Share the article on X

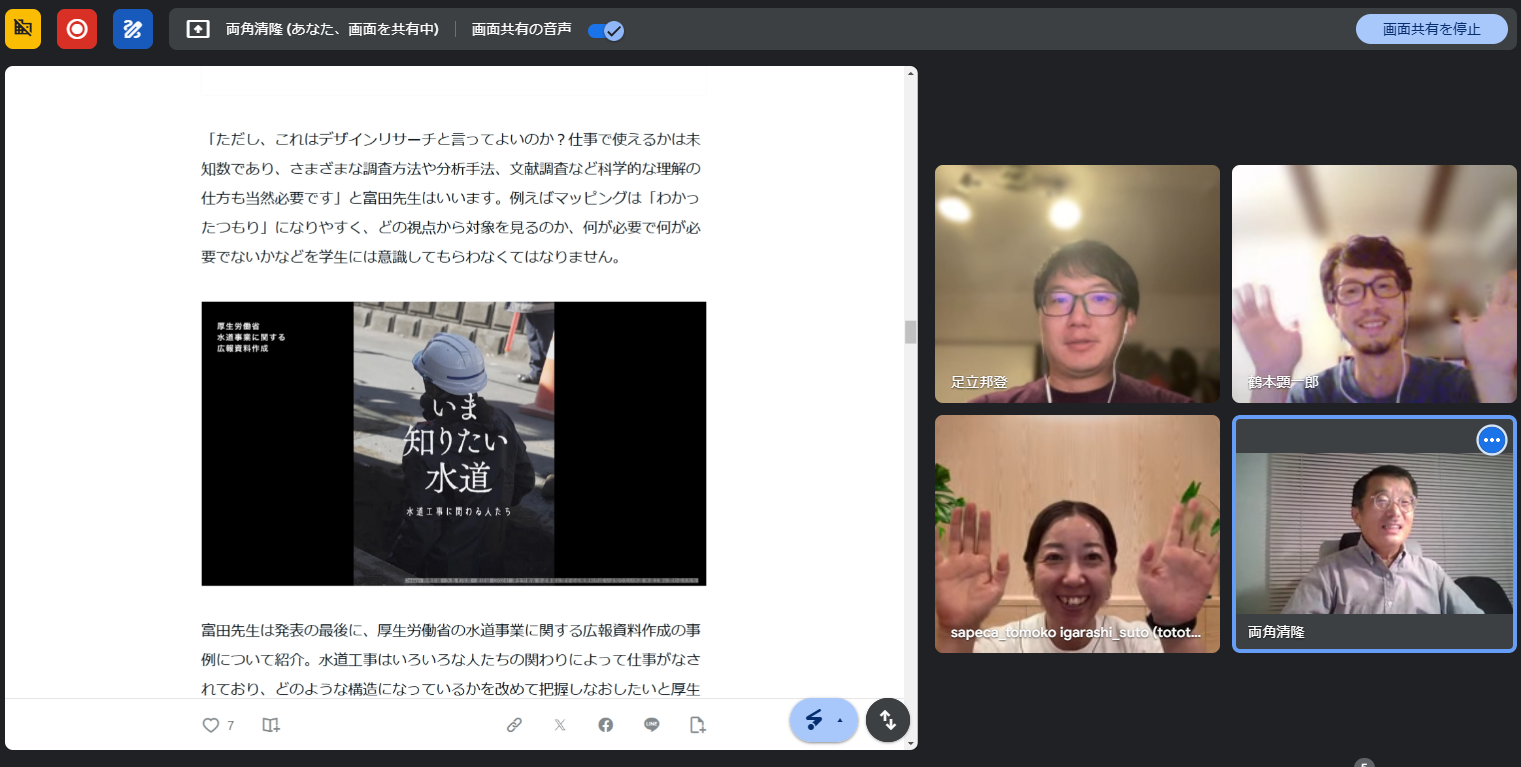560,725
